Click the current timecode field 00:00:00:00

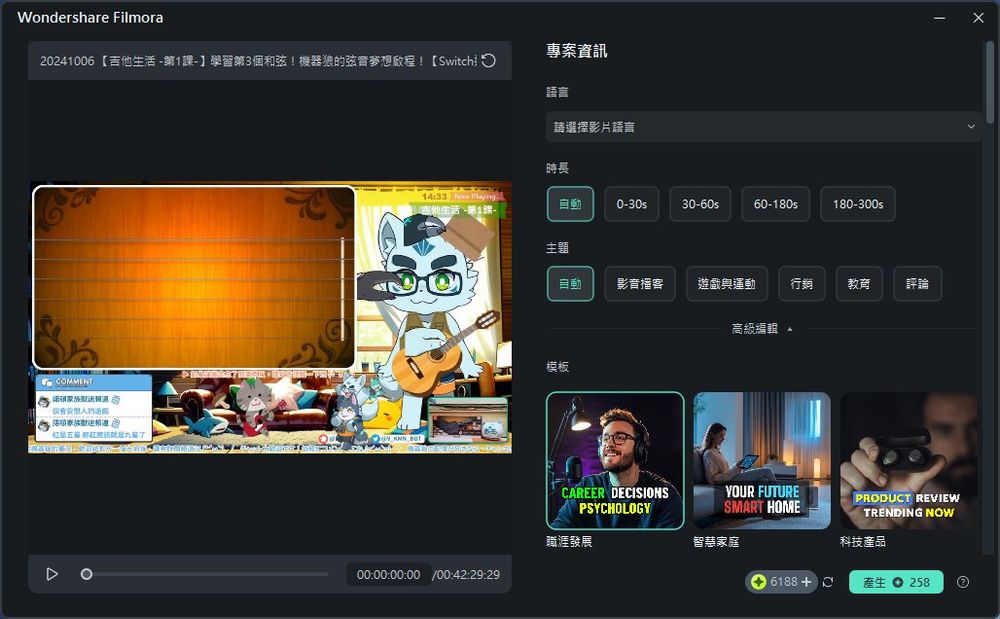pyautogui.click(x=388, y=574)
